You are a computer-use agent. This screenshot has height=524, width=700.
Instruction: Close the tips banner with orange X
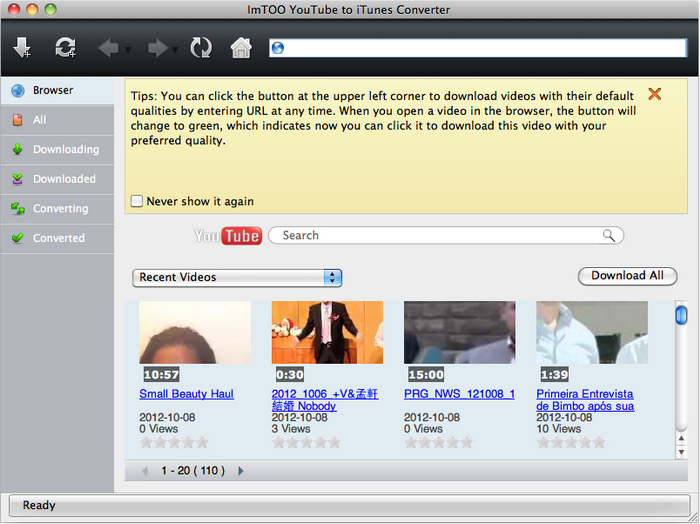tap(654, 94)
